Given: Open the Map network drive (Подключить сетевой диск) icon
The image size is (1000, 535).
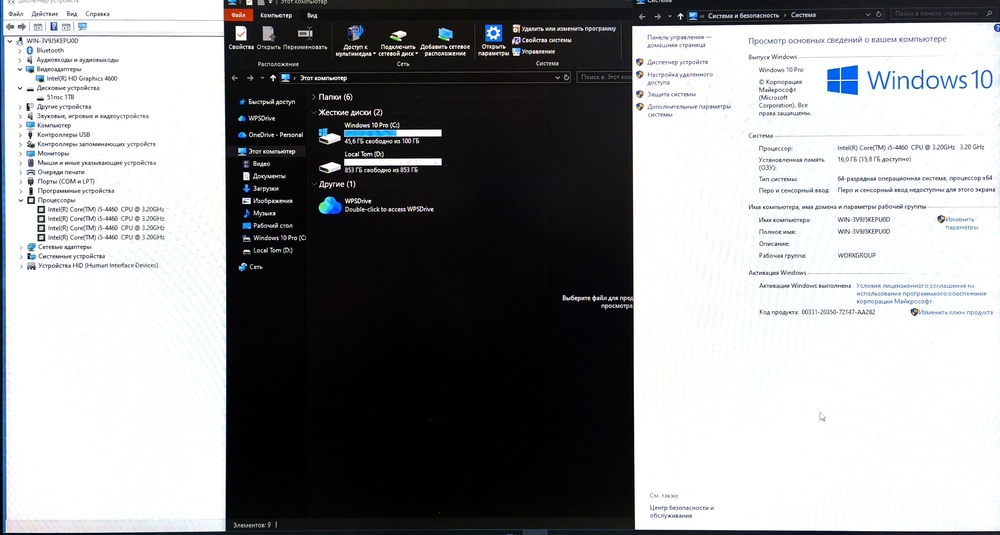Looking at the screenshot, I should 398,35.
